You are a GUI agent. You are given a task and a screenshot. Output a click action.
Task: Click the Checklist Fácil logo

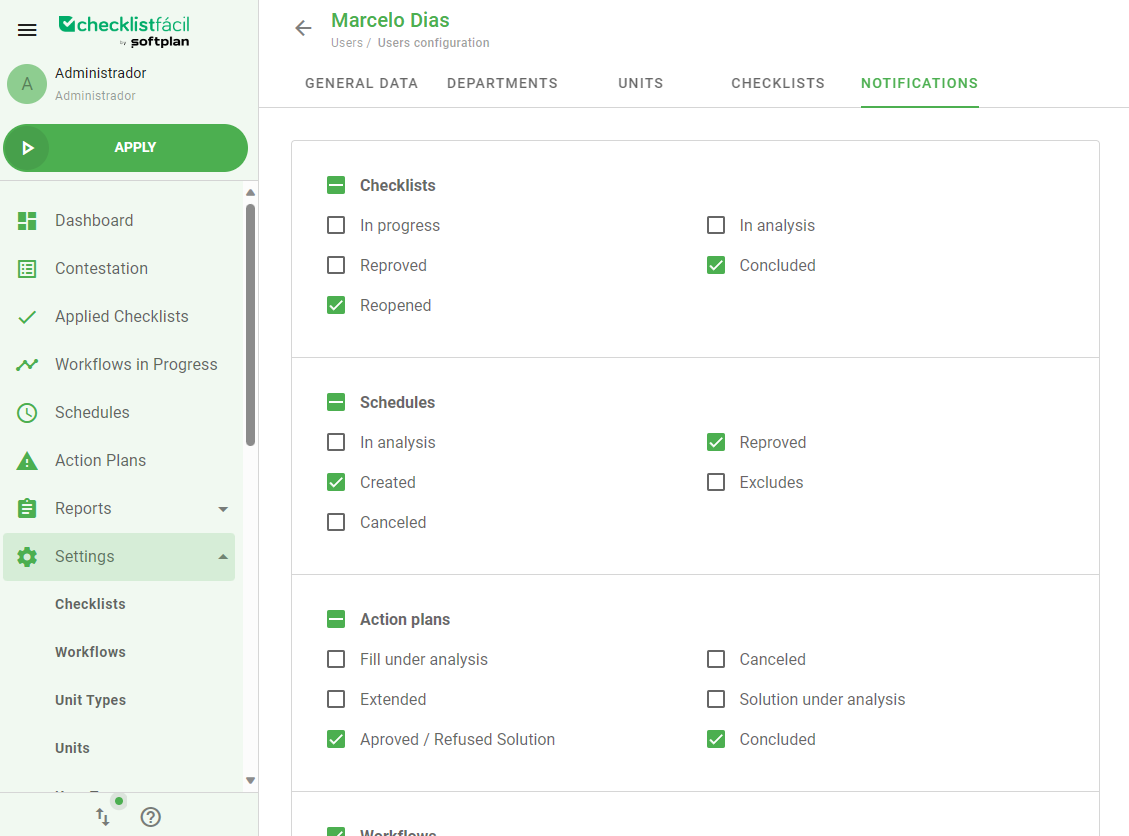click(x=124, y=32)
